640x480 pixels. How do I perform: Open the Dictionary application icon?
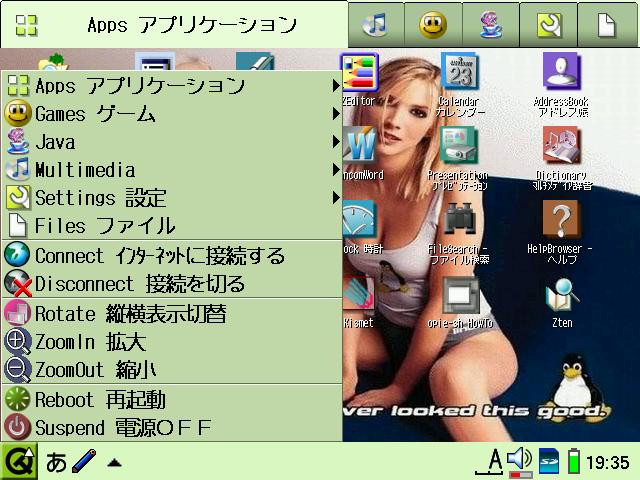tap(561, 148)
